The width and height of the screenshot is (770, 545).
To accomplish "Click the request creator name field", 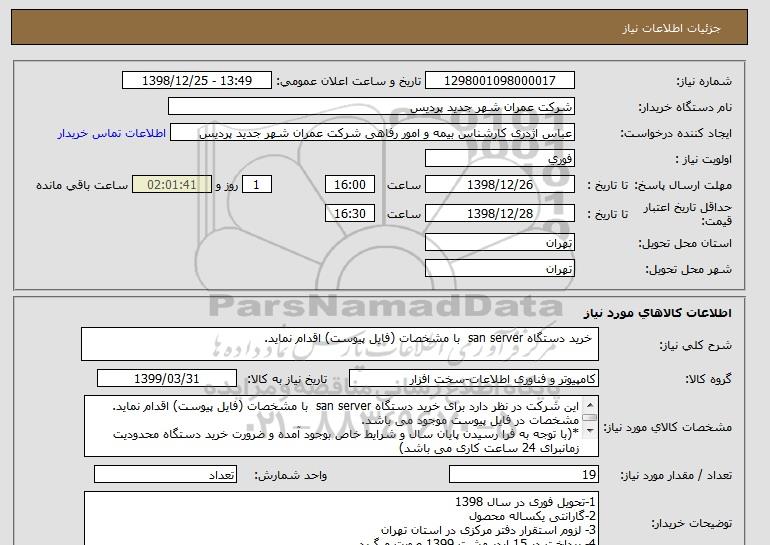I will point(372,133).
